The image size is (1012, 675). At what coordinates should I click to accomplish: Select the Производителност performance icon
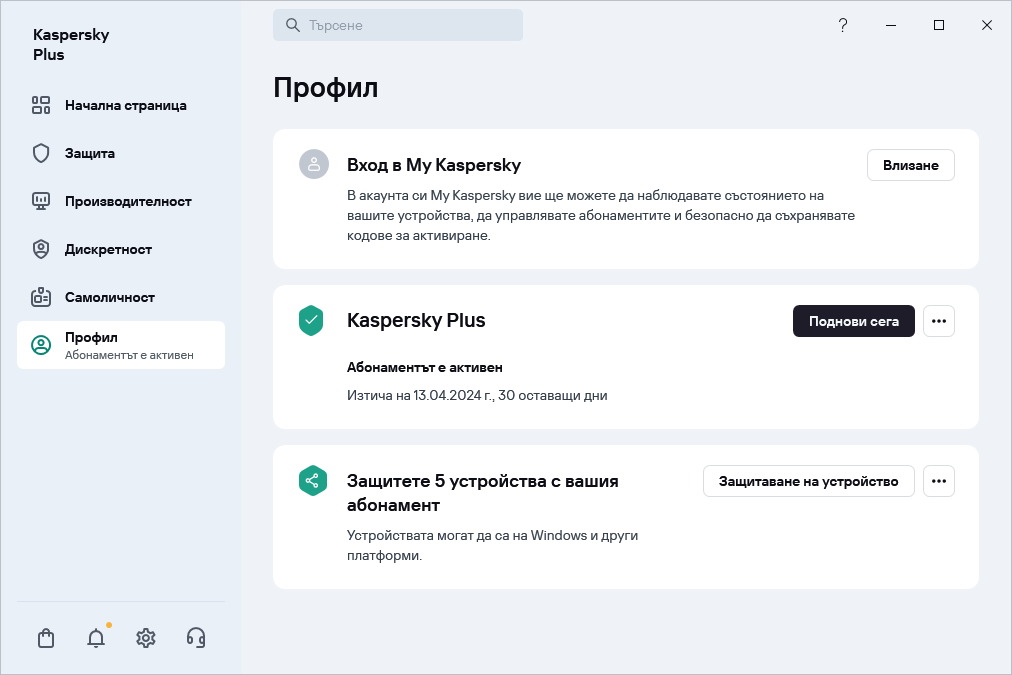point(41,201)
